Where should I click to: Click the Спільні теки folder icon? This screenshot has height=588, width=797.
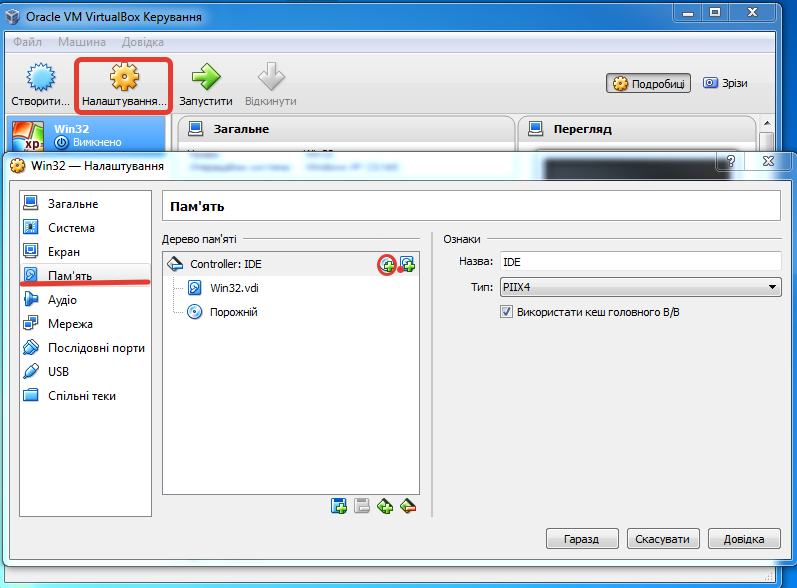coord(31,395)
